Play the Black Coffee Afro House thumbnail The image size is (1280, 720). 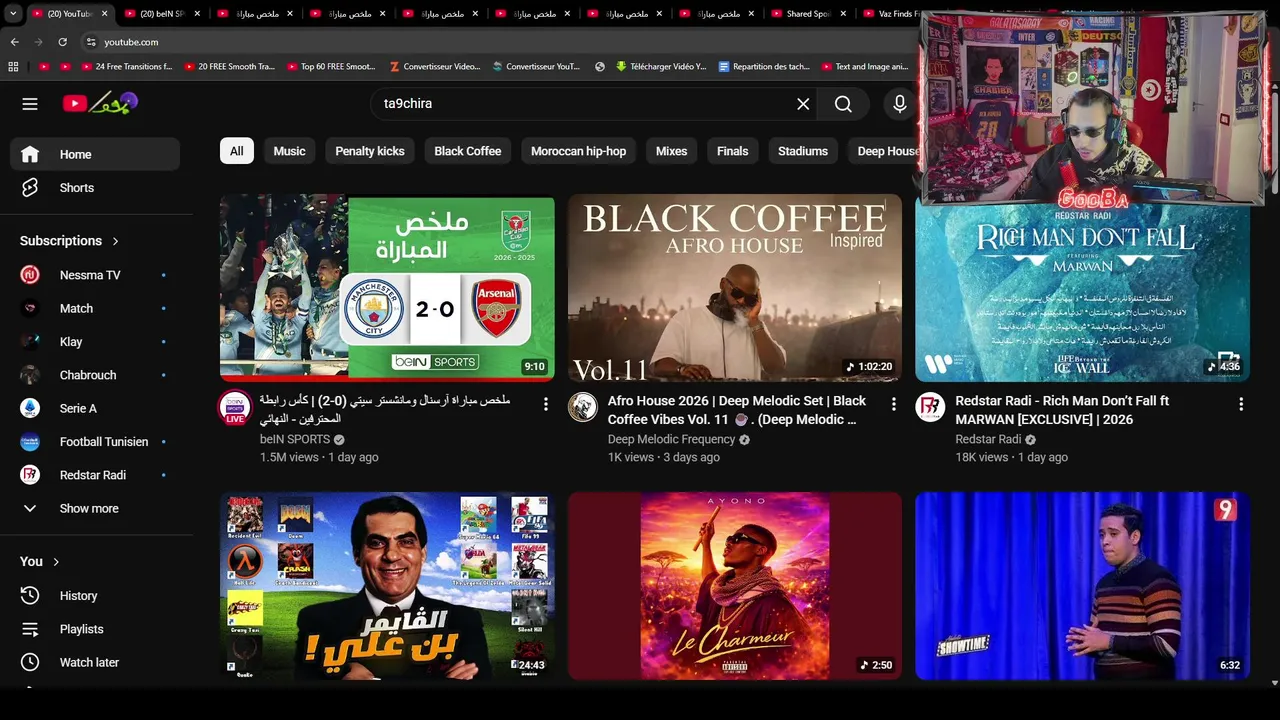(x=735, y=288)
